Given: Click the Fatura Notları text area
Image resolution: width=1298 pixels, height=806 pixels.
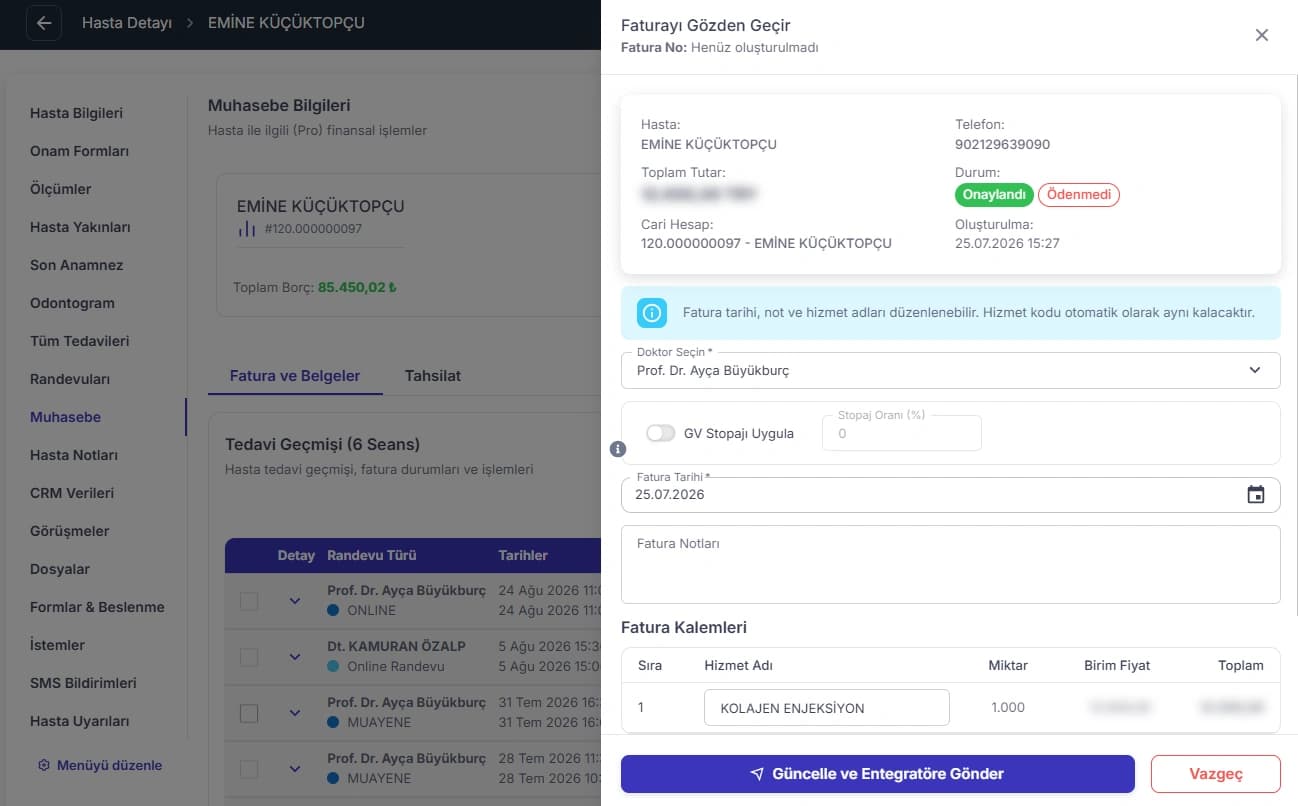Looking at the screenshot, I should tap(951, 564).
